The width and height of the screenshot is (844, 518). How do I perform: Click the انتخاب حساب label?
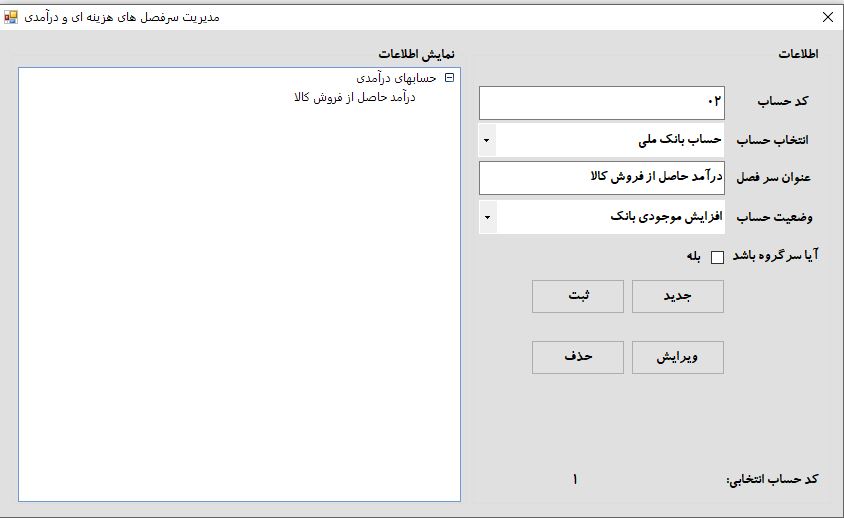(x=772, y=140)
